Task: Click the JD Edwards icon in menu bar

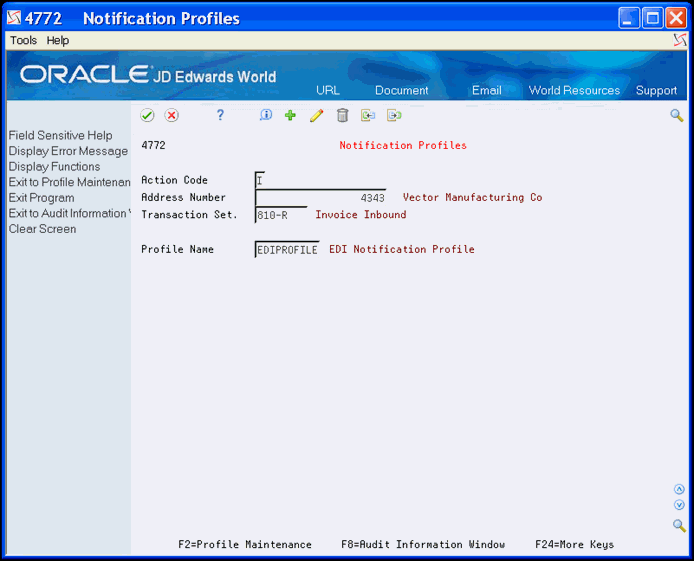Action: click(x=680, y=40)
